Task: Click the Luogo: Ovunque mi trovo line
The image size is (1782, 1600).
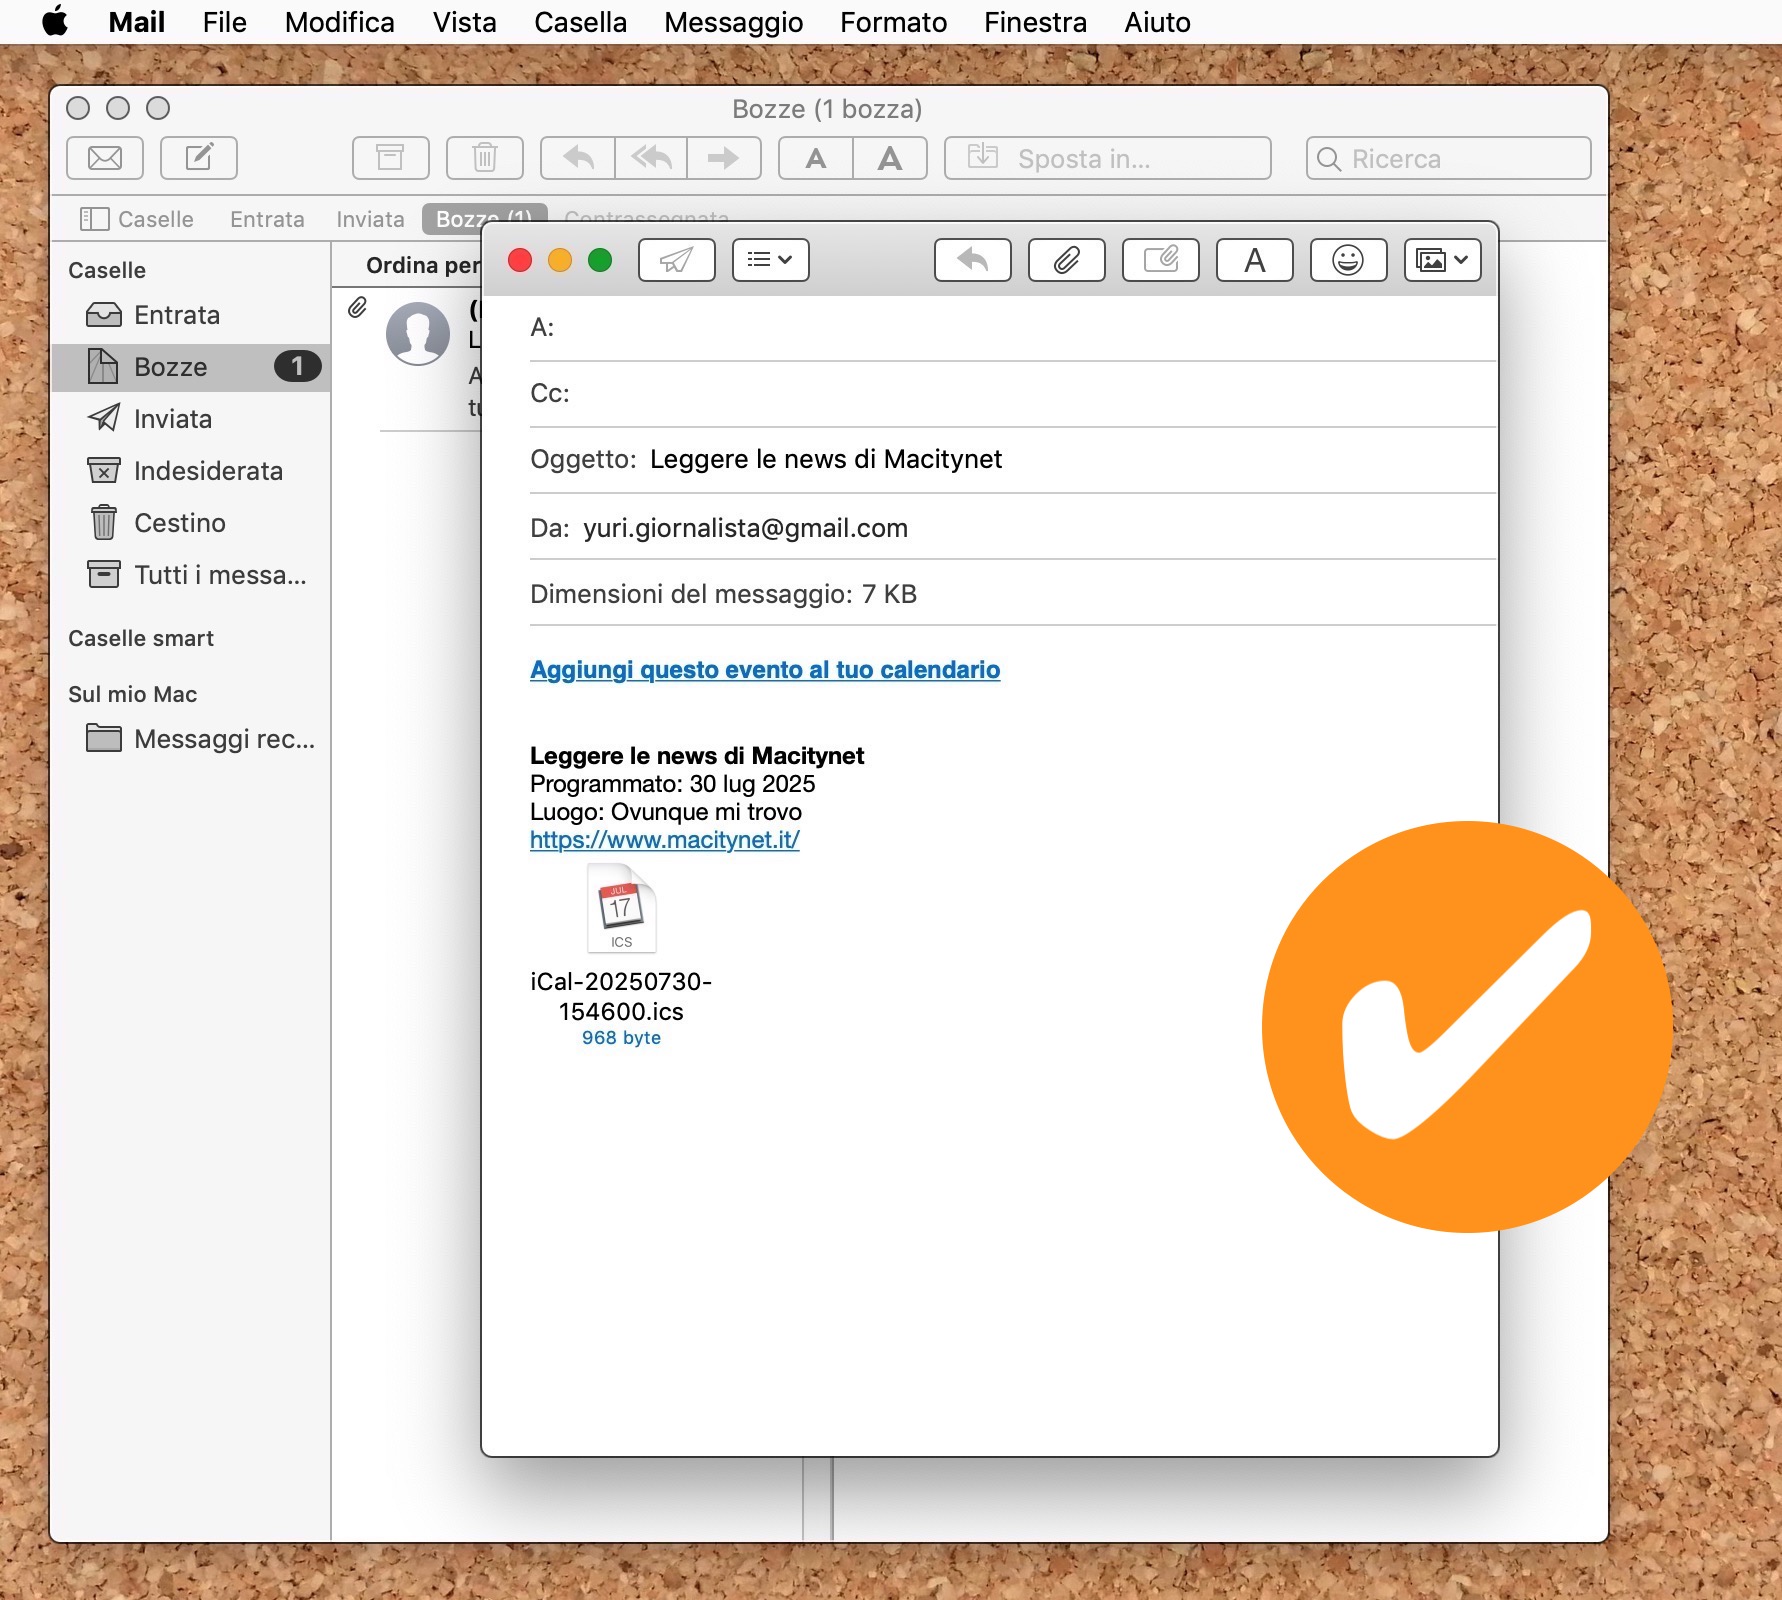Action: click(x=666, y=812)
